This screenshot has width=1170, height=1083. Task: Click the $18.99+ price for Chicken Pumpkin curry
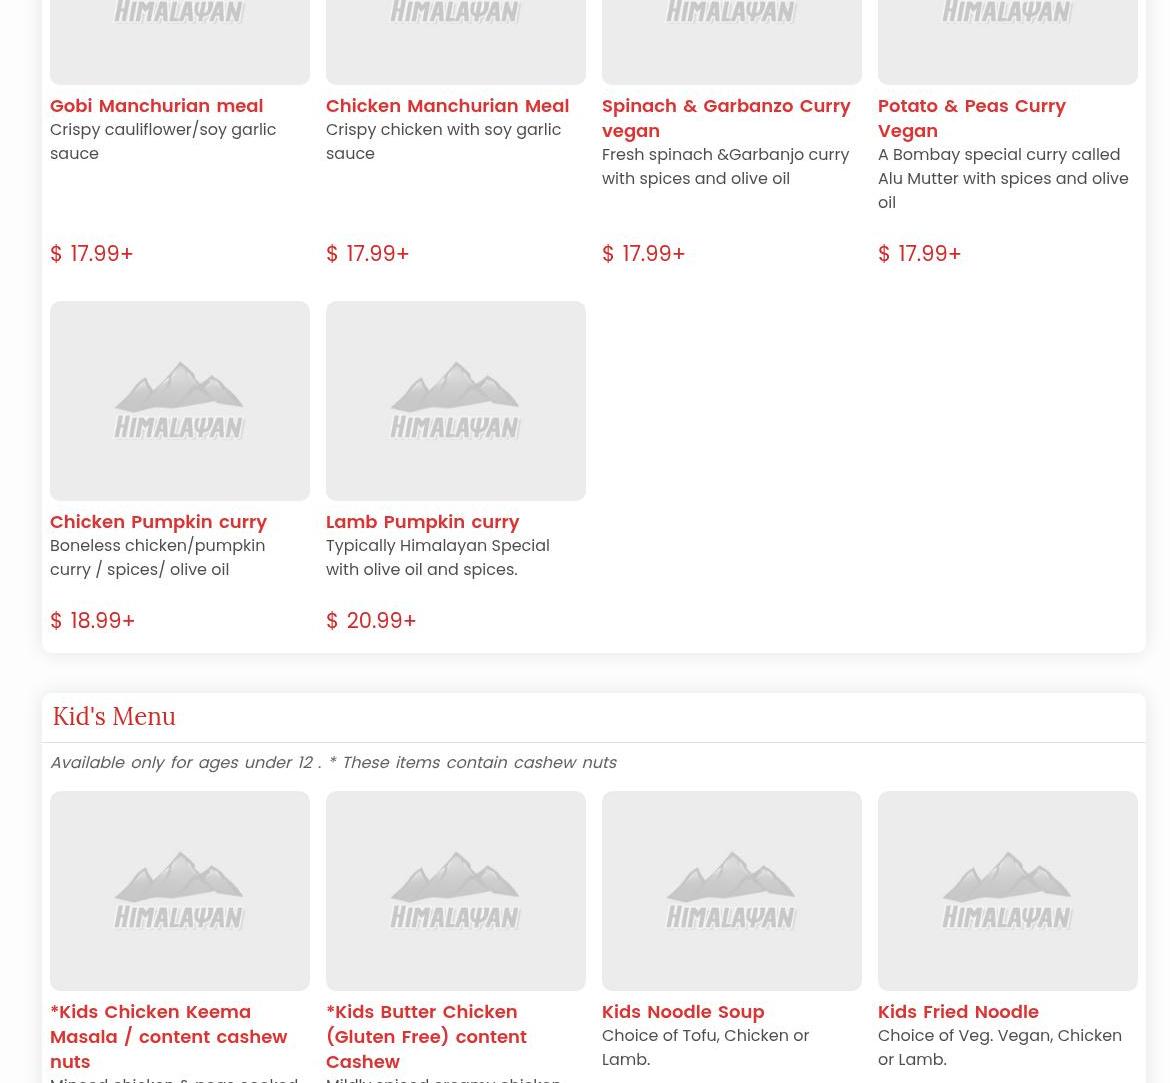92,621
